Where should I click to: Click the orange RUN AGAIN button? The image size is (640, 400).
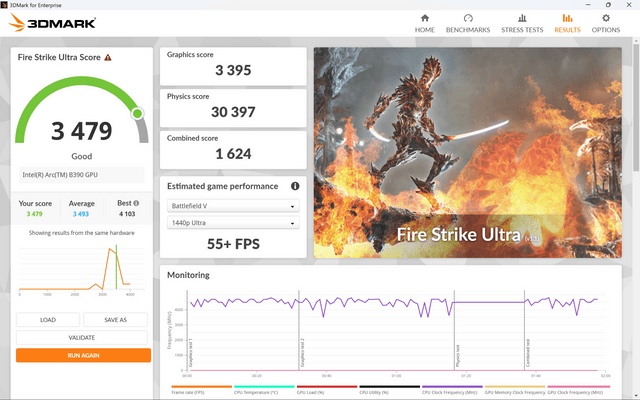click(x=83, y=355)
